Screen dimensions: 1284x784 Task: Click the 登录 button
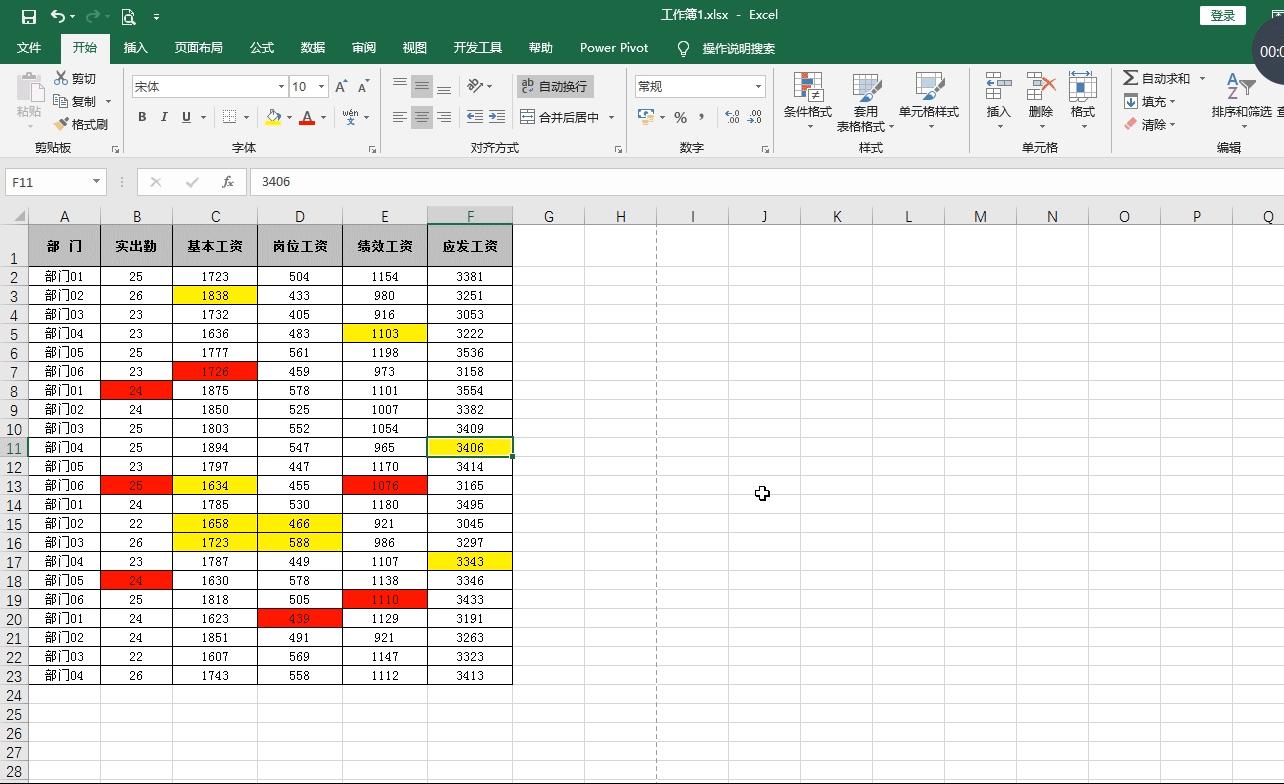(x=1221, y=16)
